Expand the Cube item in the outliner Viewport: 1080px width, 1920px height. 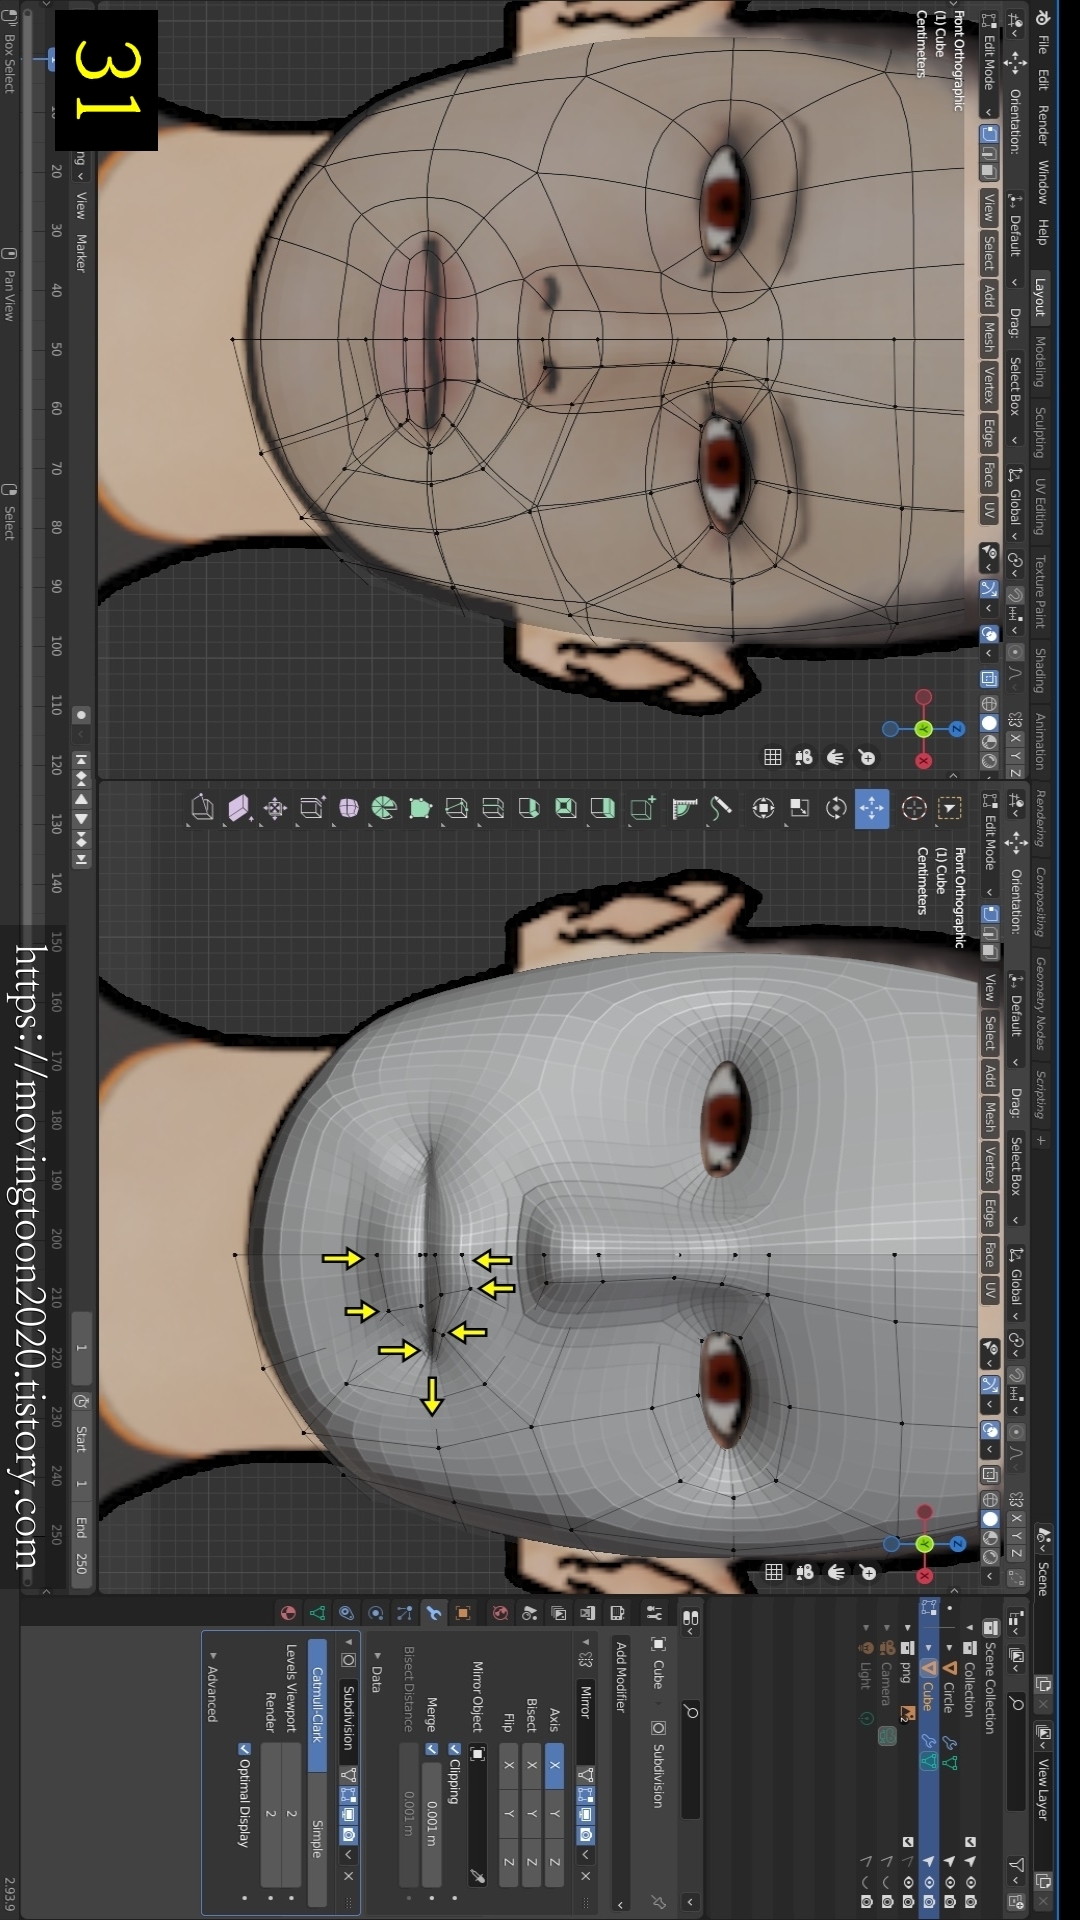[928, 1648]
